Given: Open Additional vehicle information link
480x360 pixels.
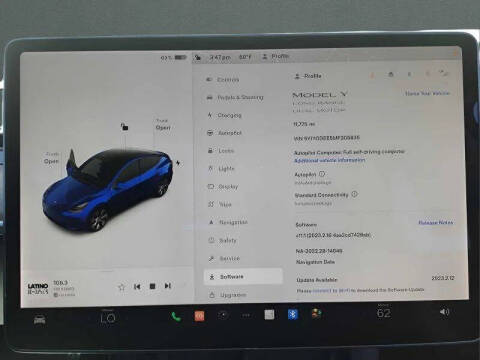Looking at the screenshot, I should 329,160.
